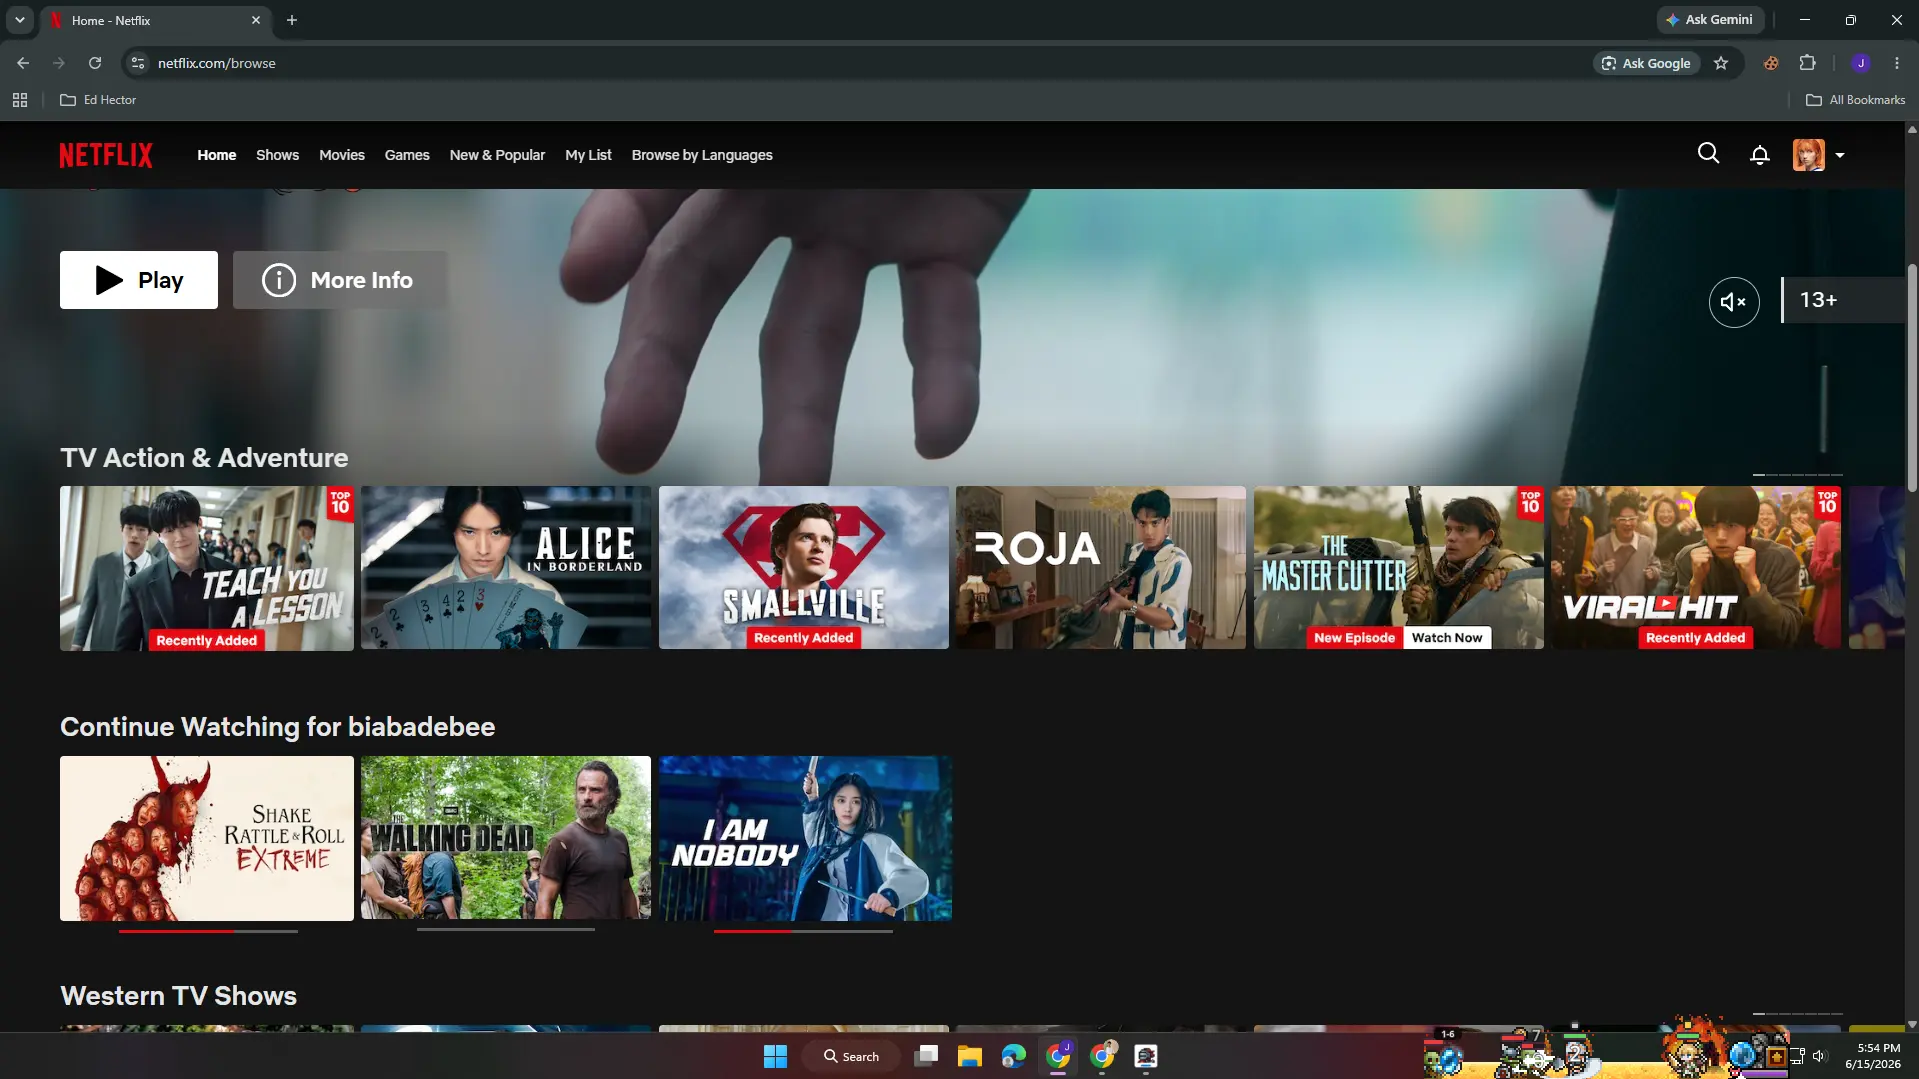Click TV Action & Adventure row title
The width and height of the screenshot is (1919, 1079).
[204, 458]
